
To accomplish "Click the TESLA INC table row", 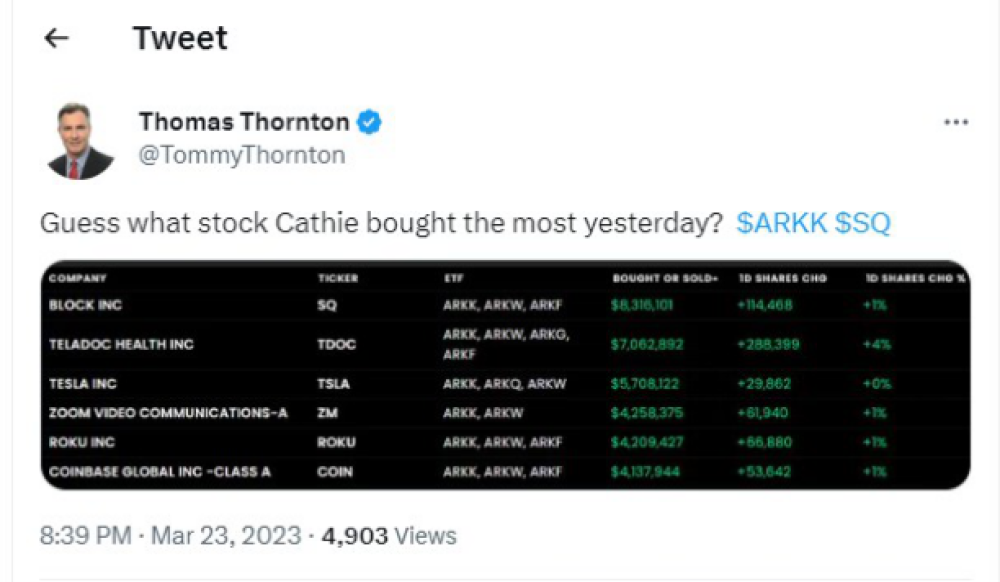I will coord(505,384).
